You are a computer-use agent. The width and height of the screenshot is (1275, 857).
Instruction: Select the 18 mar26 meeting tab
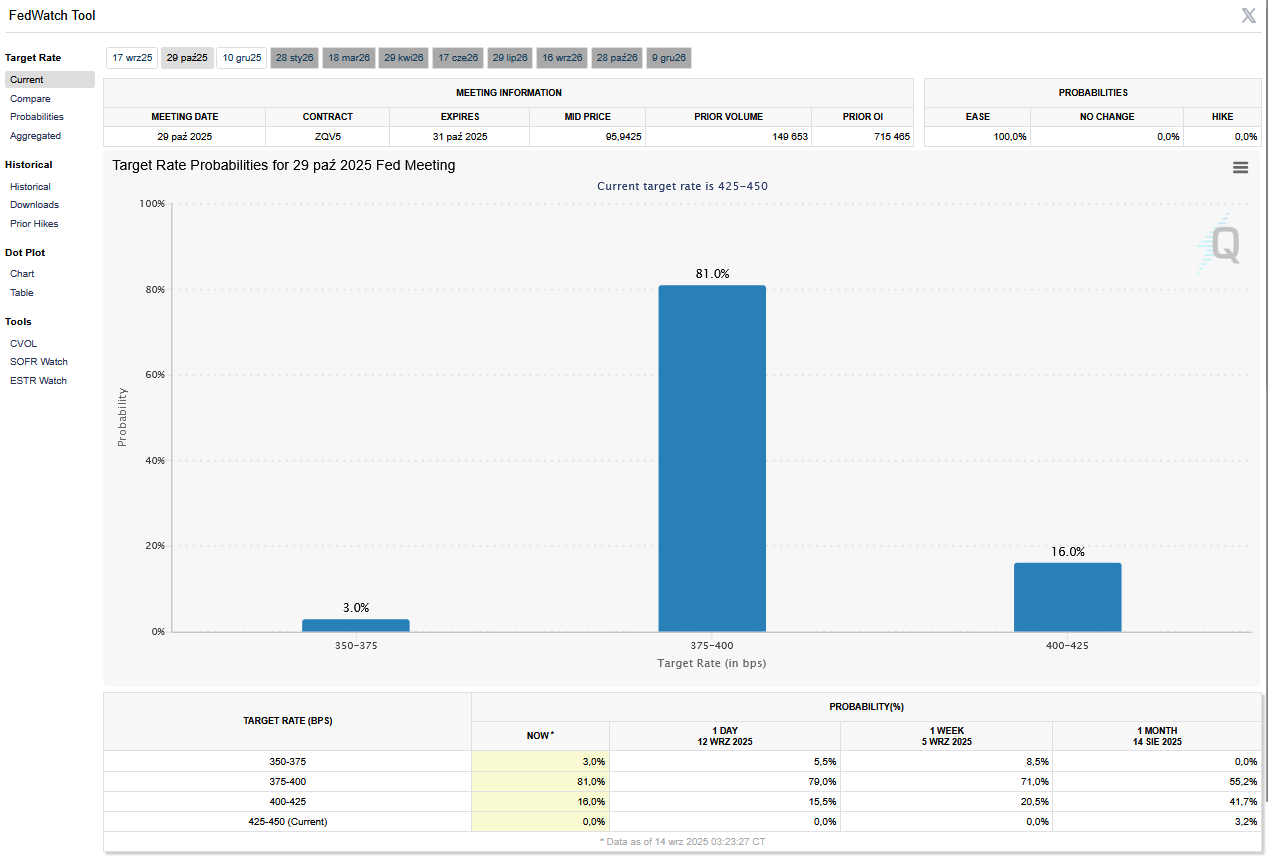(x=349, y=58)
